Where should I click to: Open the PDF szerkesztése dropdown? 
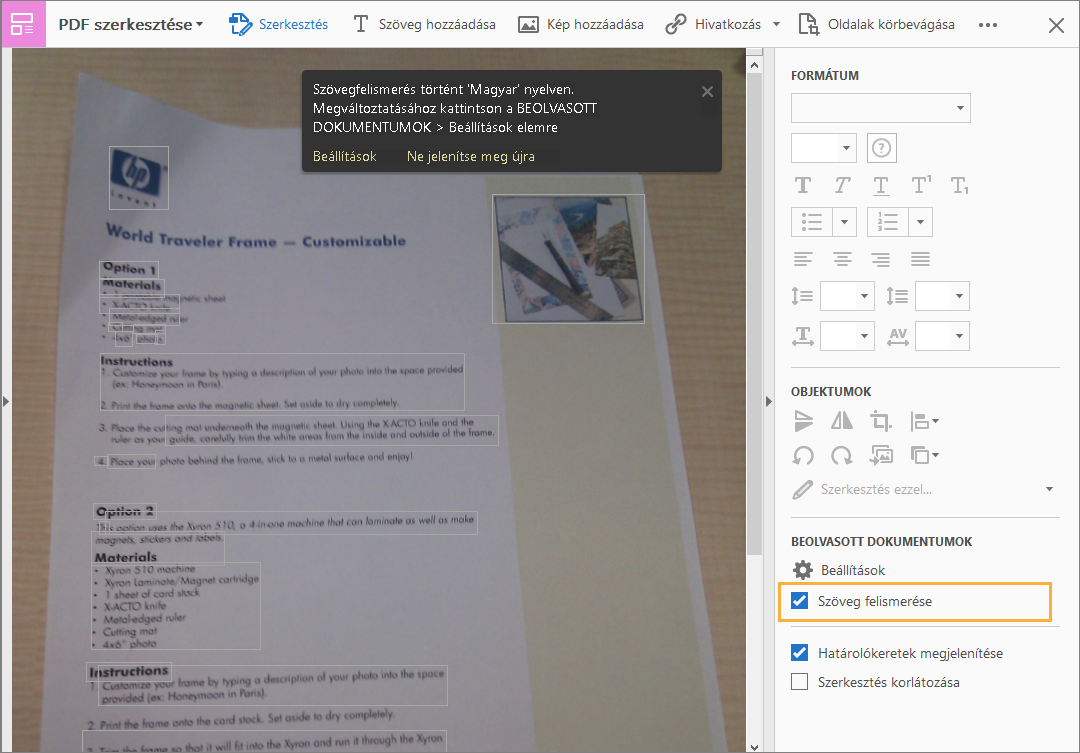pos(131,25)
